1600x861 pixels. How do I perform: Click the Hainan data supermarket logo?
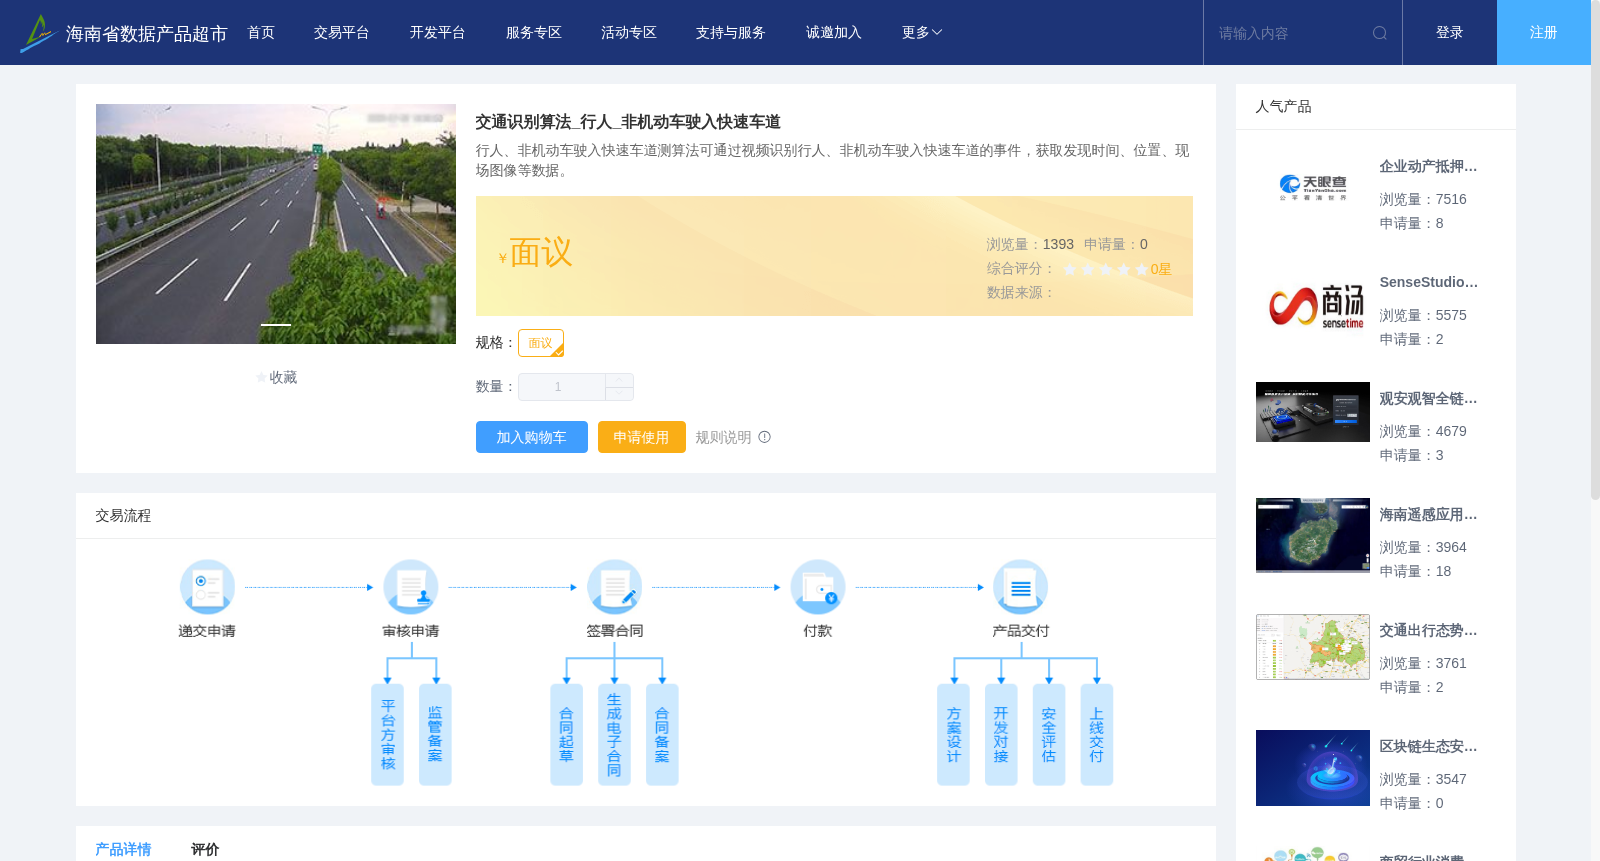pos(123,33)
